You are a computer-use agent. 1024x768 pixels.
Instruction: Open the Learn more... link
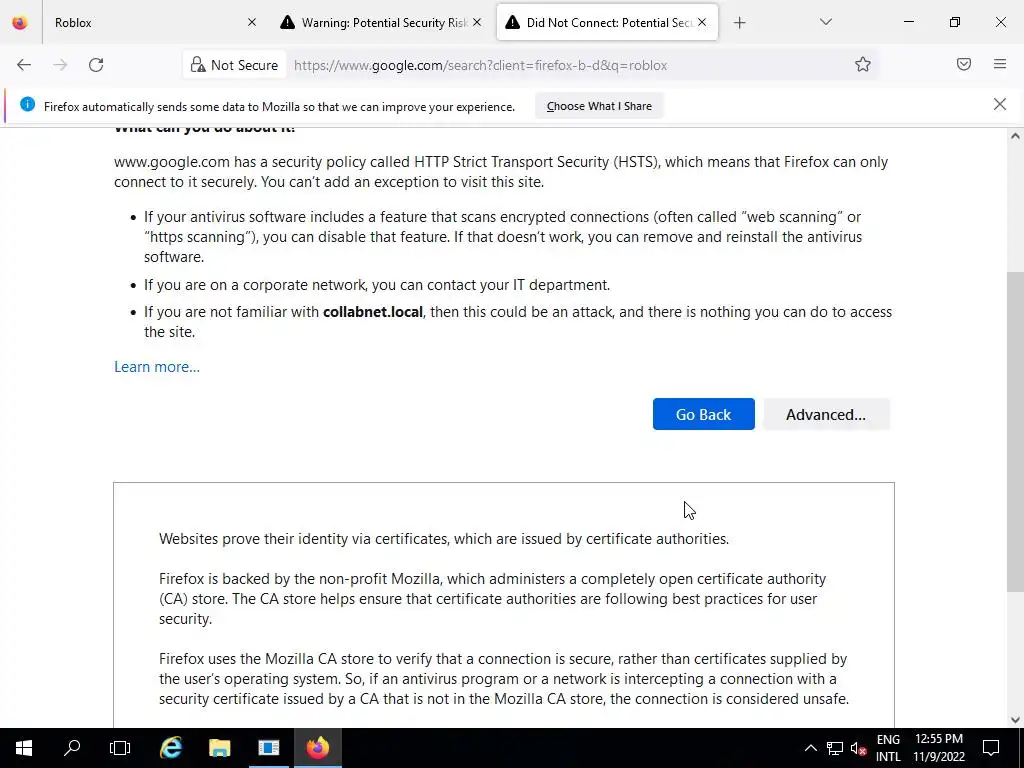[x=157, y=367]
